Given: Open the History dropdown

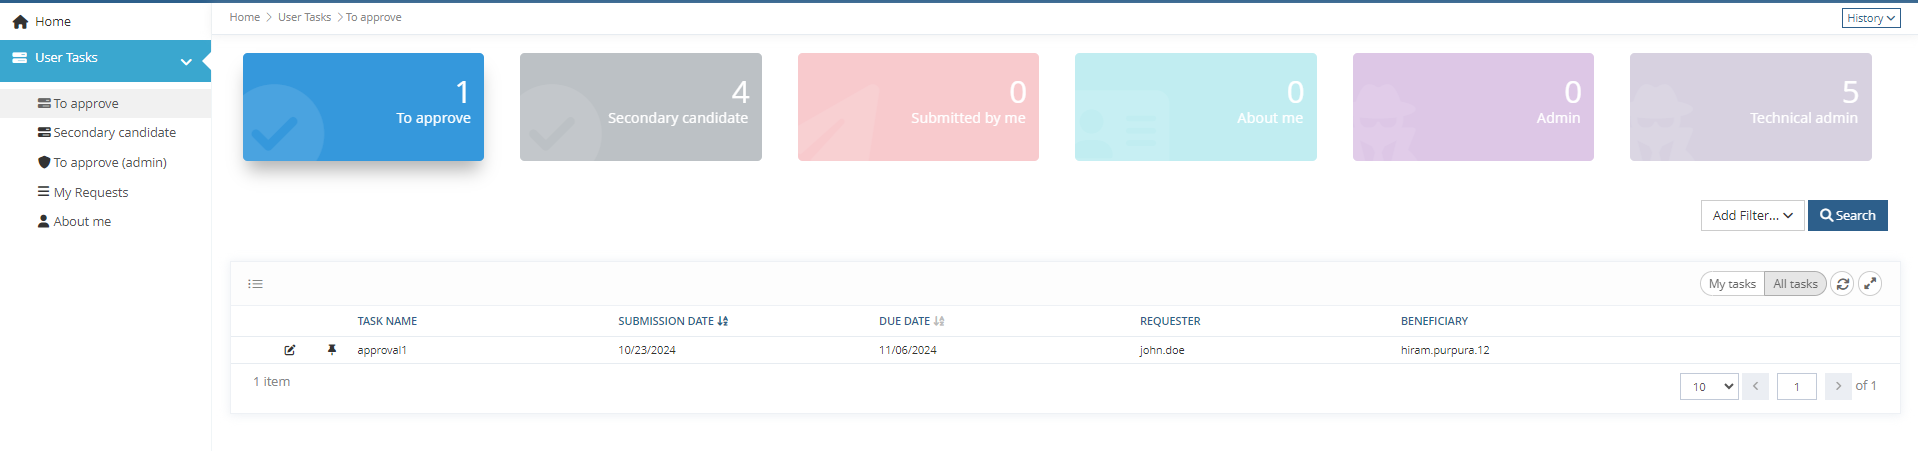Looking at the screenshot, I should (1870, 18).
